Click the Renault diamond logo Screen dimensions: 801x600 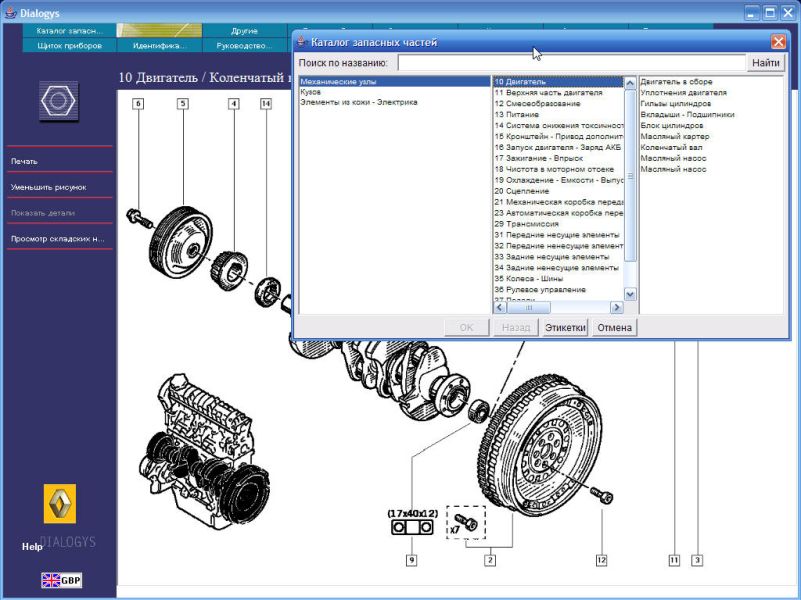tap(60, 504)
